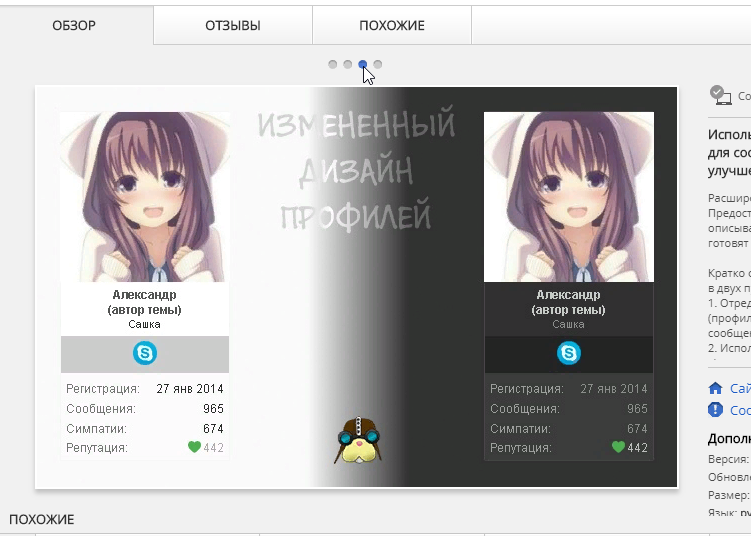This screenshot has height=536, width=751.
Task: Click the Skype icon in dark profile
Action: click(569, 353)
